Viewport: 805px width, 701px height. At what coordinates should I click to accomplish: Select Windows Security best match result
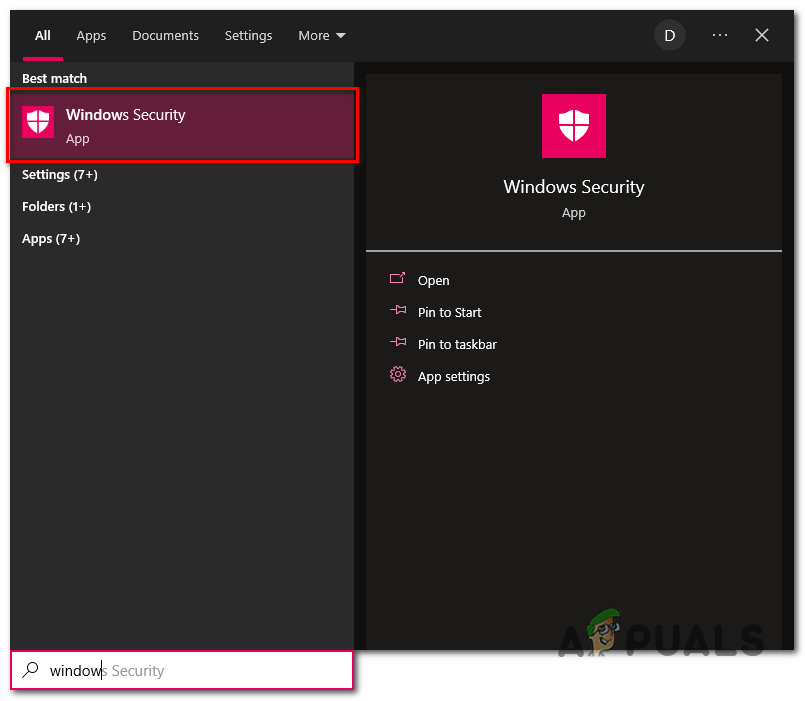point(182,125)
